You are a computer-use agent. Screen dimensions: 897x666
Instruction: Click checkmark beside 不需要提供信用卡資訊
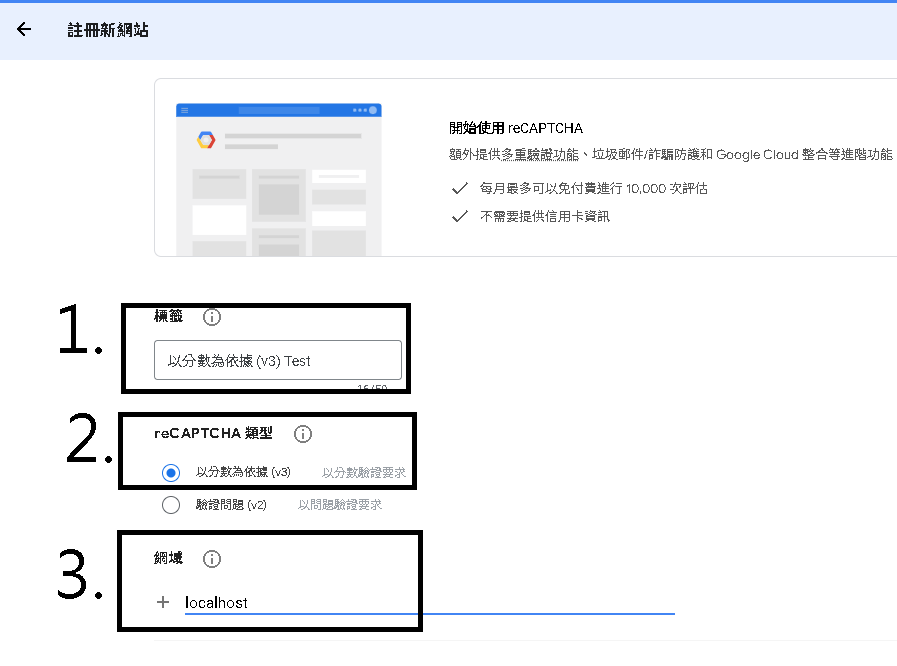click(x=460, y=216)
